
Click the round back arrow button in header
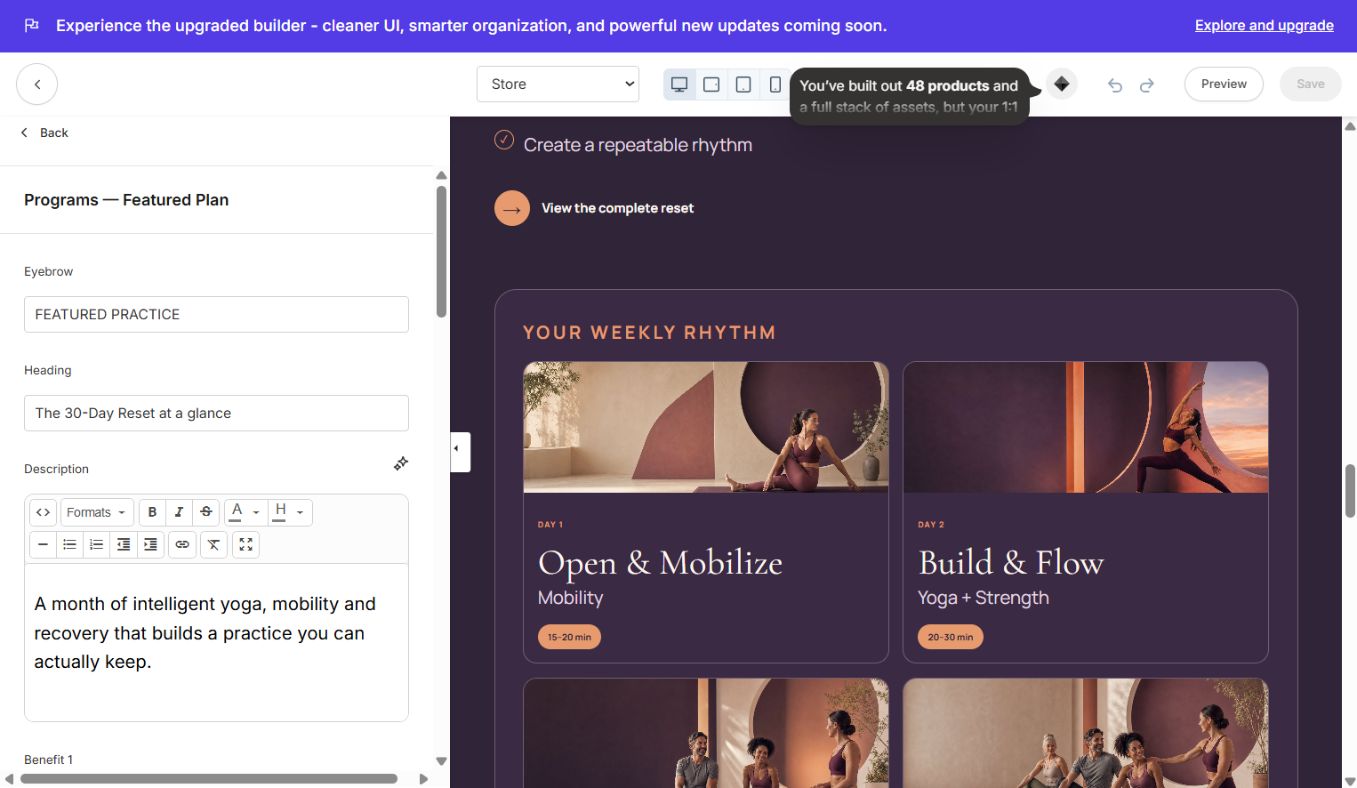pos(37,84)
